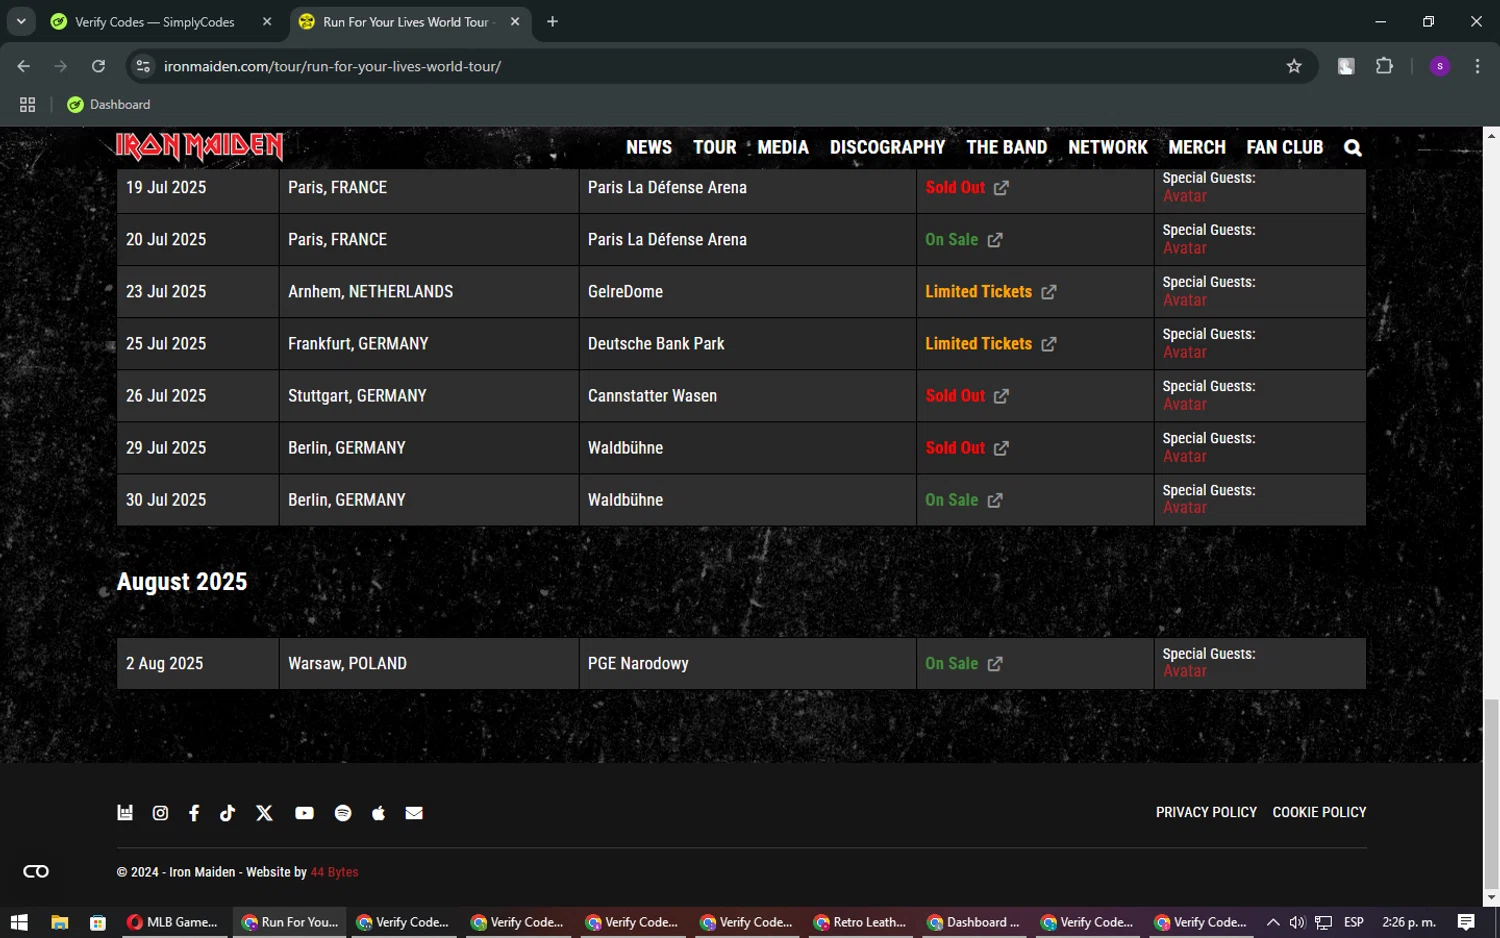
Task: Open the FAN CLUB menu item
Action: [x=1285, y=147]
